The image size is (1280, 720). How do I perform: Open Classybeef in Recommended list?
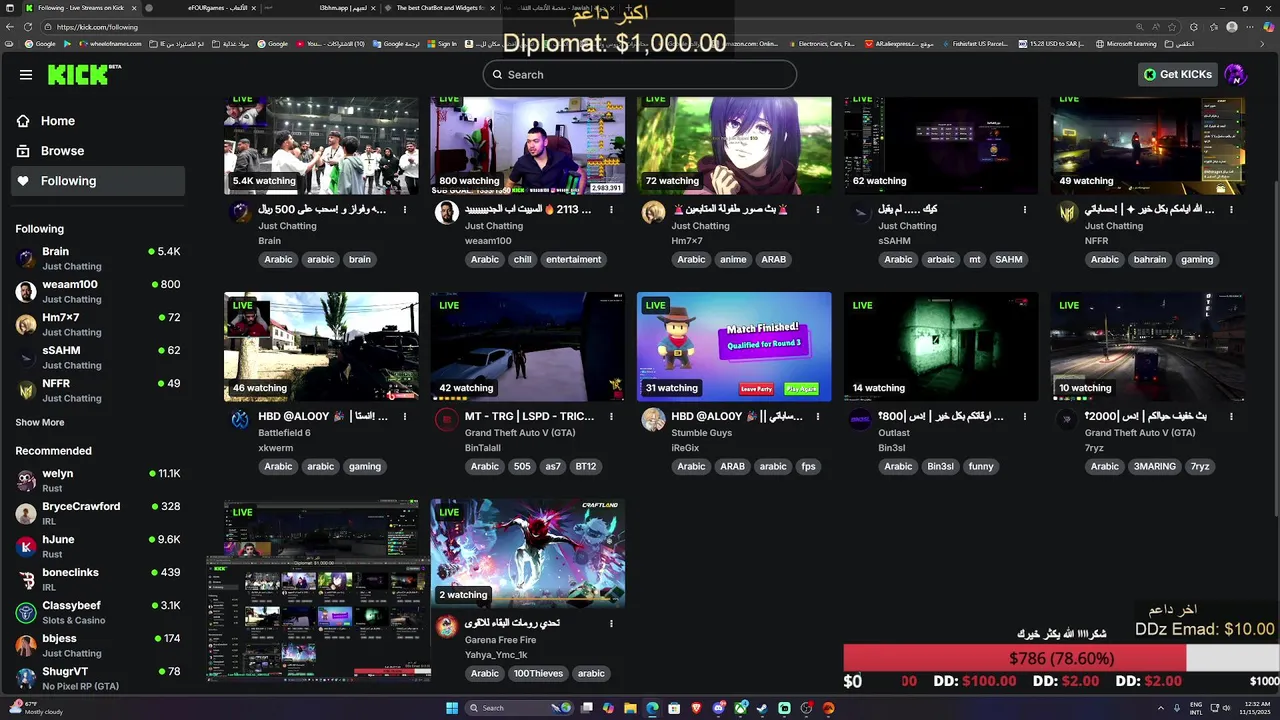pos(98,612)
